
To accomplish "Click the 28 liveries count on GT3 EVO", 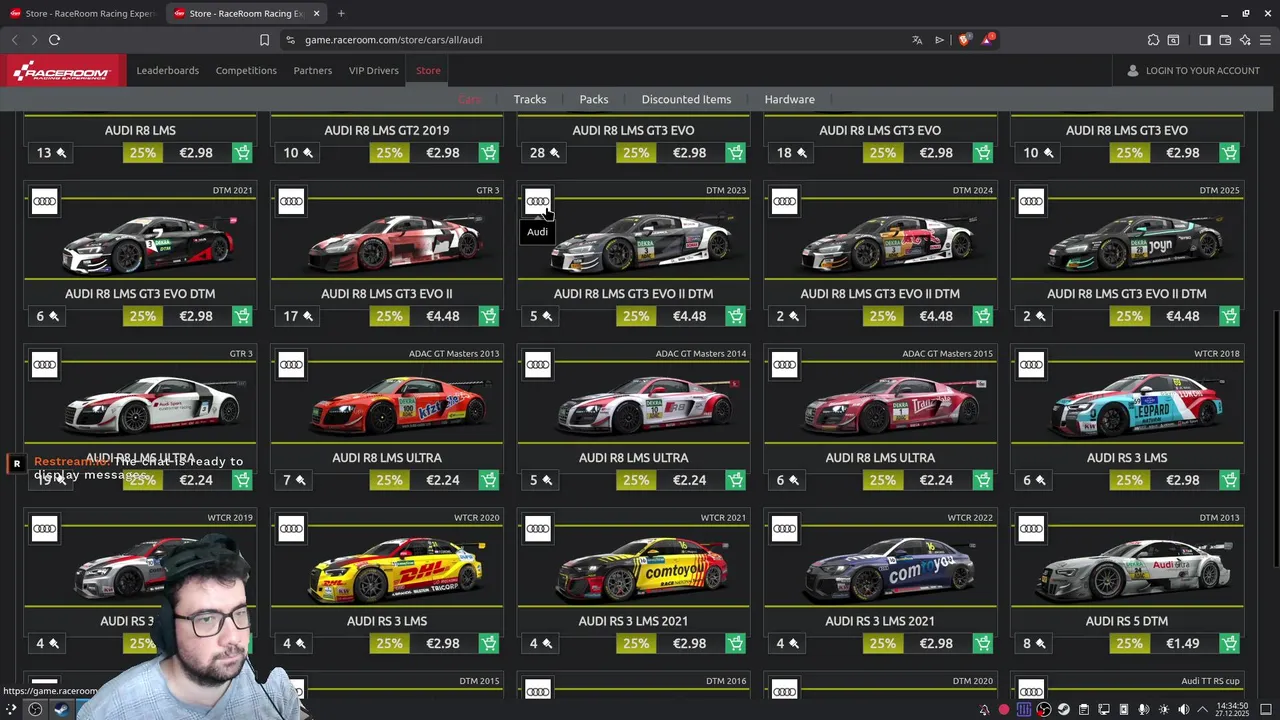I will 545,153.
